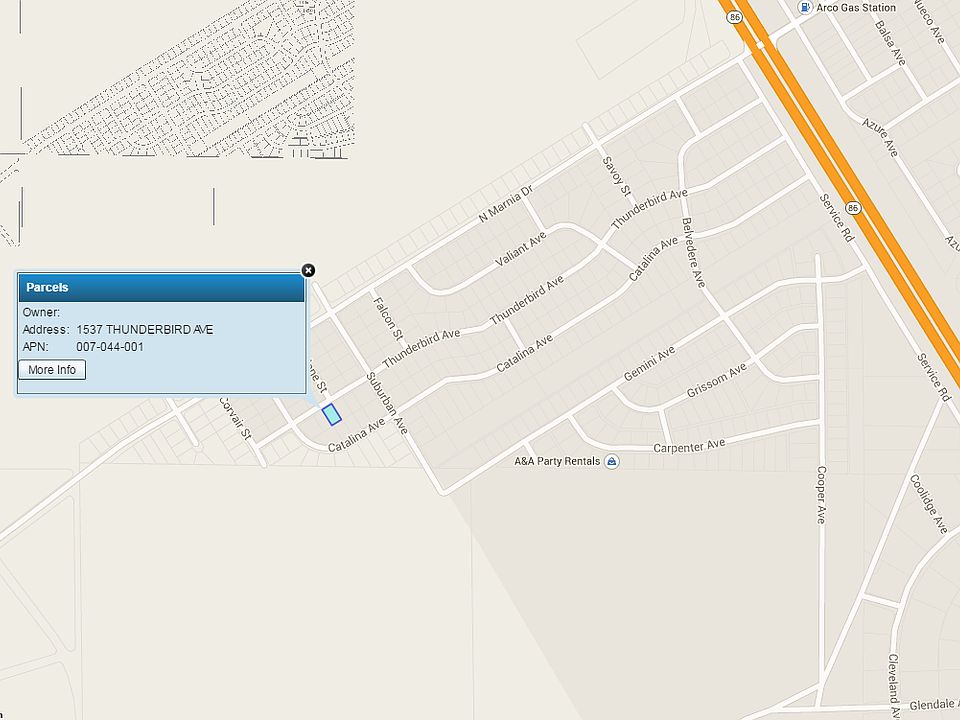Select the highlighted blue parcel polygon

click(331, 414)
